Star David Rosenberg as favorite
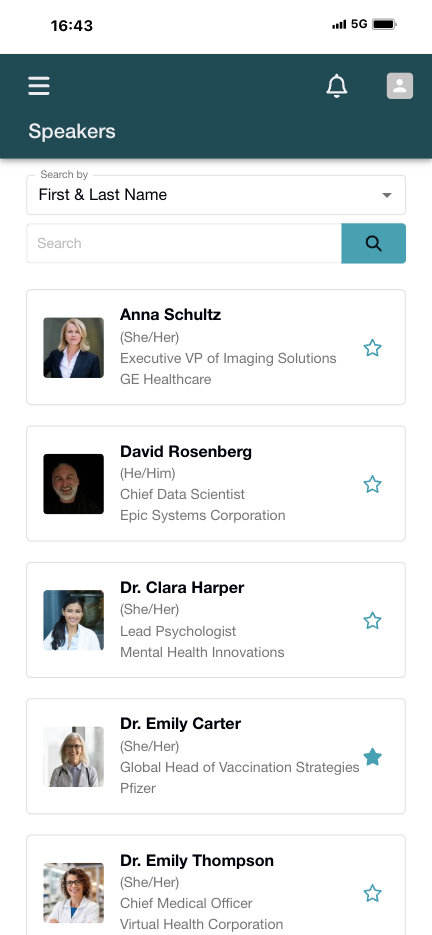Viewport: 432px width, 935px height. click(372, 484)
